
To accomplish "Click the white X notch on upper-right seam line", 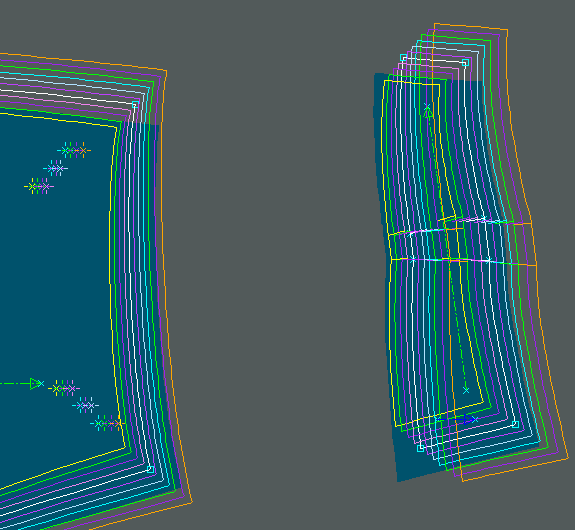I will click(x=484, y=219).
